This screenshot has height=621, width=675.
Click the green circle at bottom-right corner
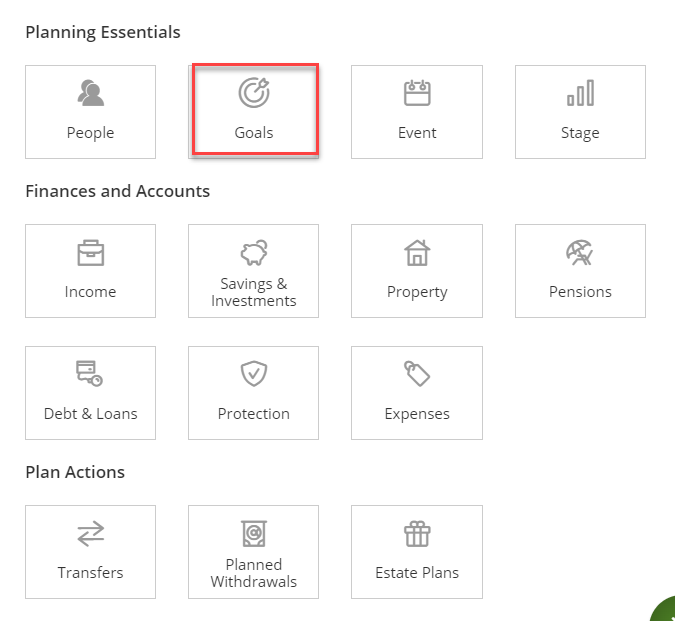pyautogui.click(x=665, y=610)
